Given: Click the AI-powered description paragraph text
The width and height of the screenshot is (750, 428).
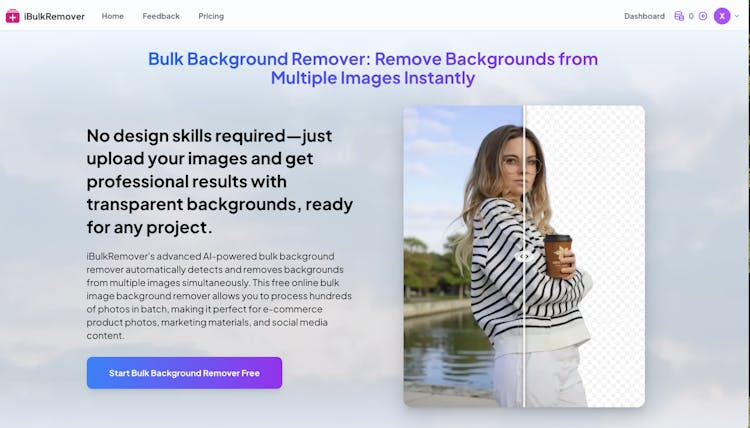Looking at the screenshot, I should 216,296.
